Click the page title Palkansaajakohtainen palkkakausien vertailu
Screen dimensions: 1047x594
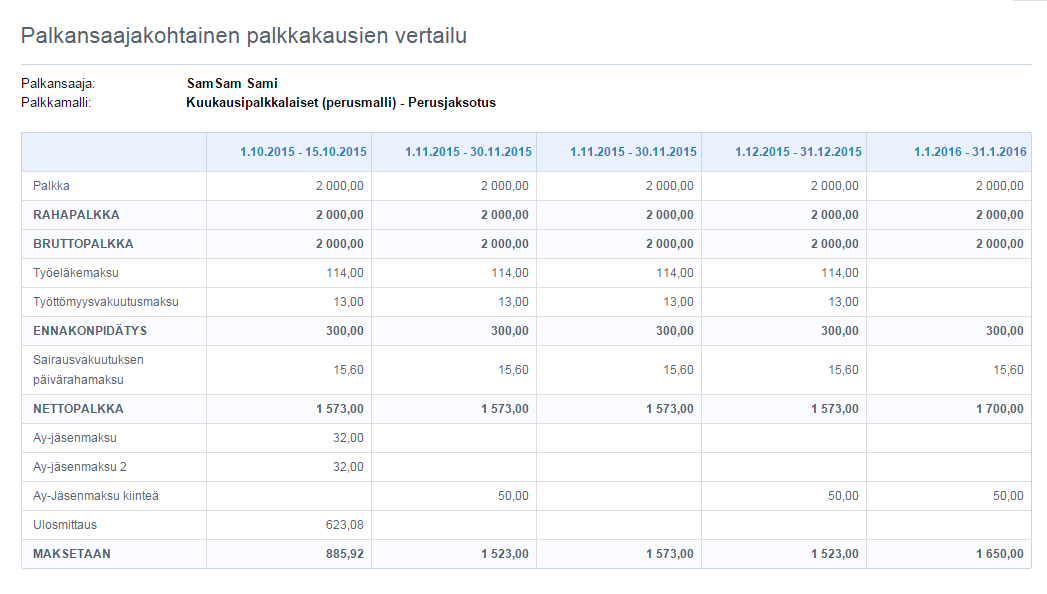tap(244, 36)
